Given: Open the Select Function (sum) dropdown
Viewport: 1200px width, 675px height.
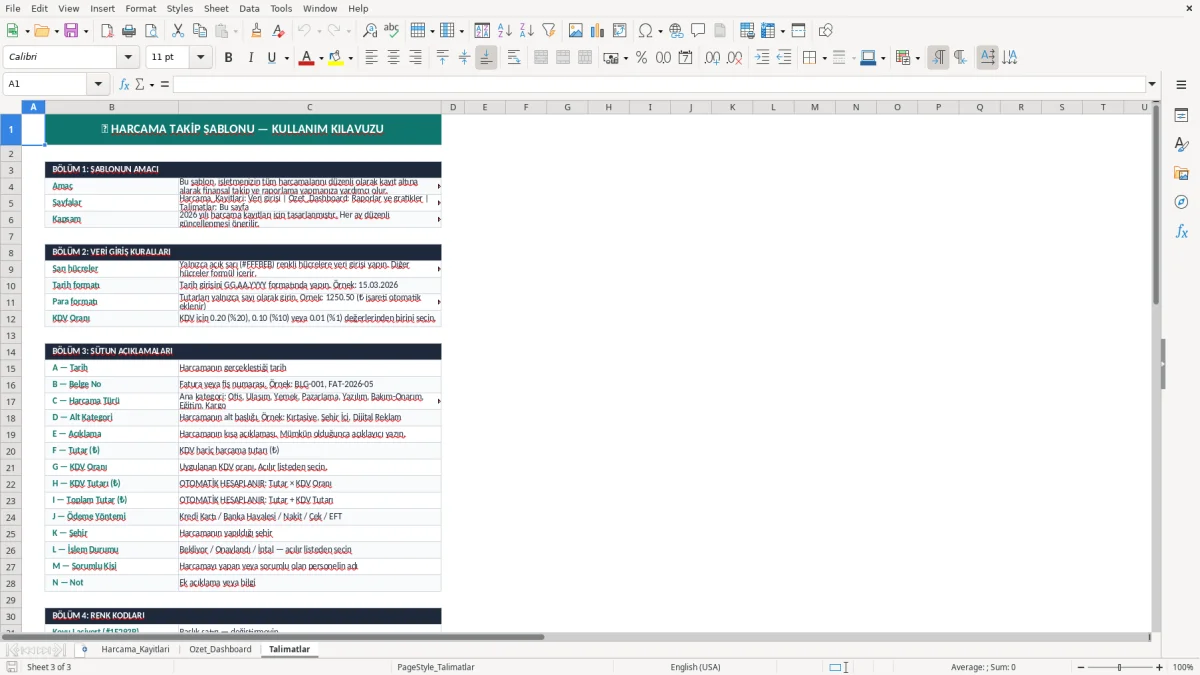Looking at the screenshot, I should coord(152,84).
